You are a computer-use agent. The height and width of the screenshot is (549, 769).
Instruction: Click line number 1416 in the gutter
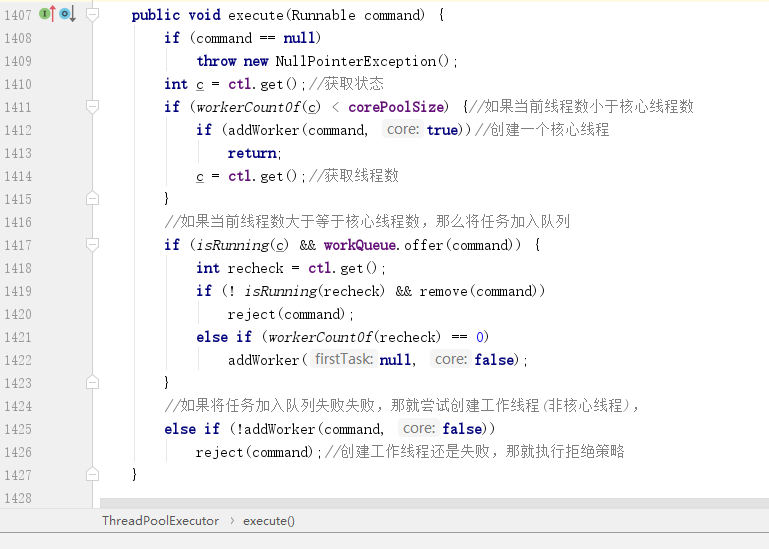18,222
